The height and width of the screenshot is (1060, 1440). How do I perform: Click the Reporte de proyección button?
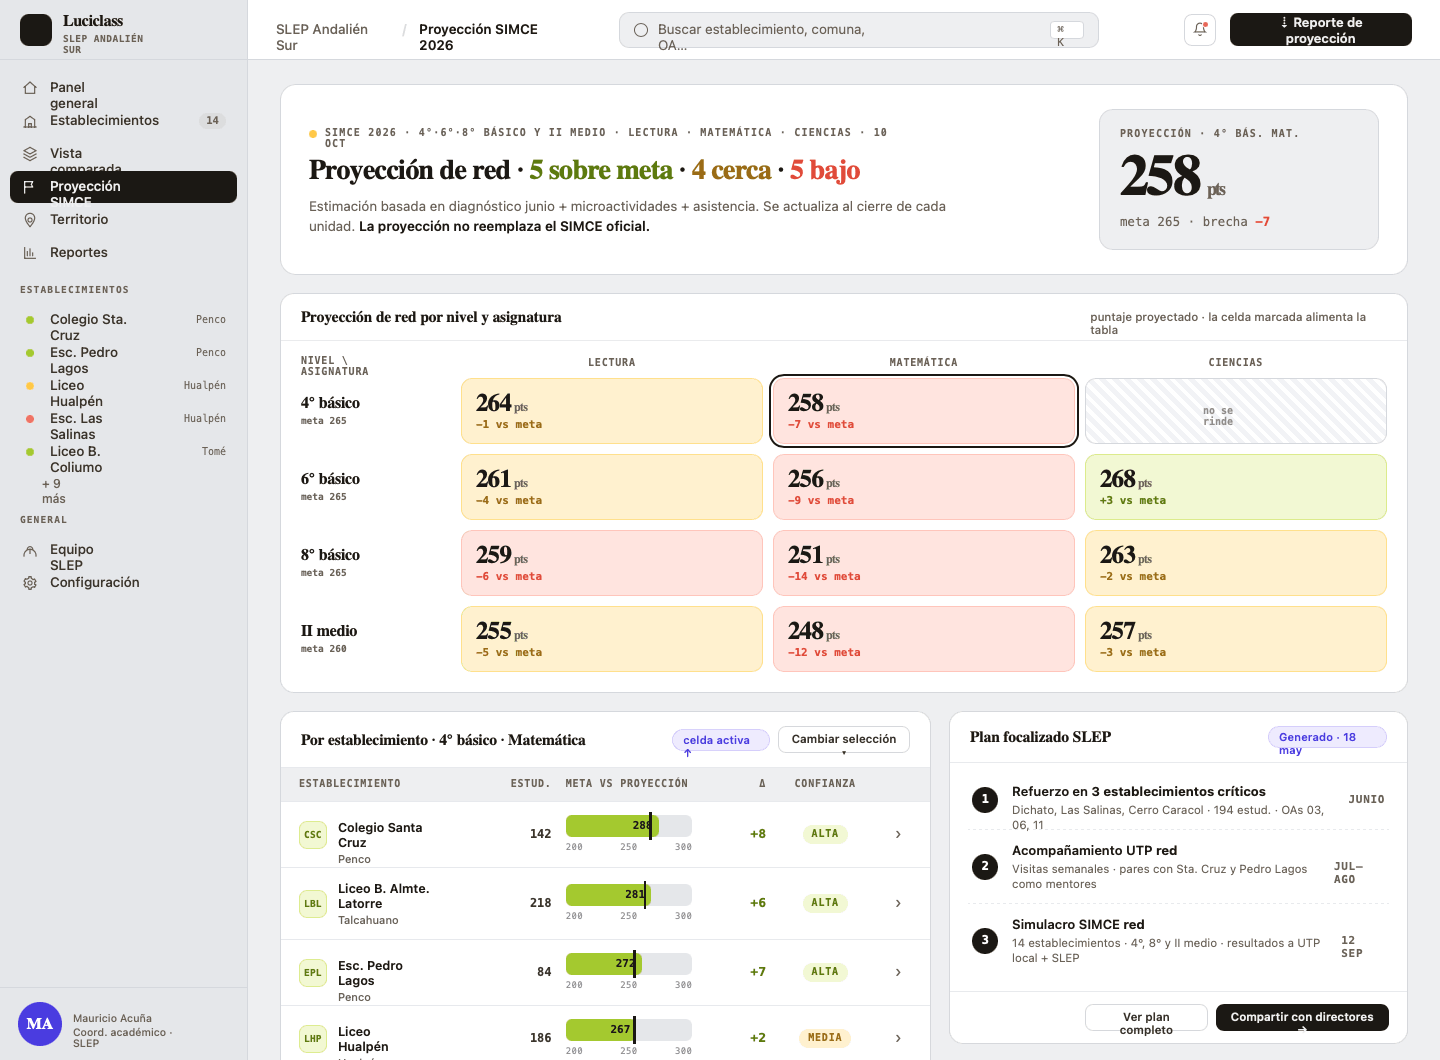[1320, 30]
